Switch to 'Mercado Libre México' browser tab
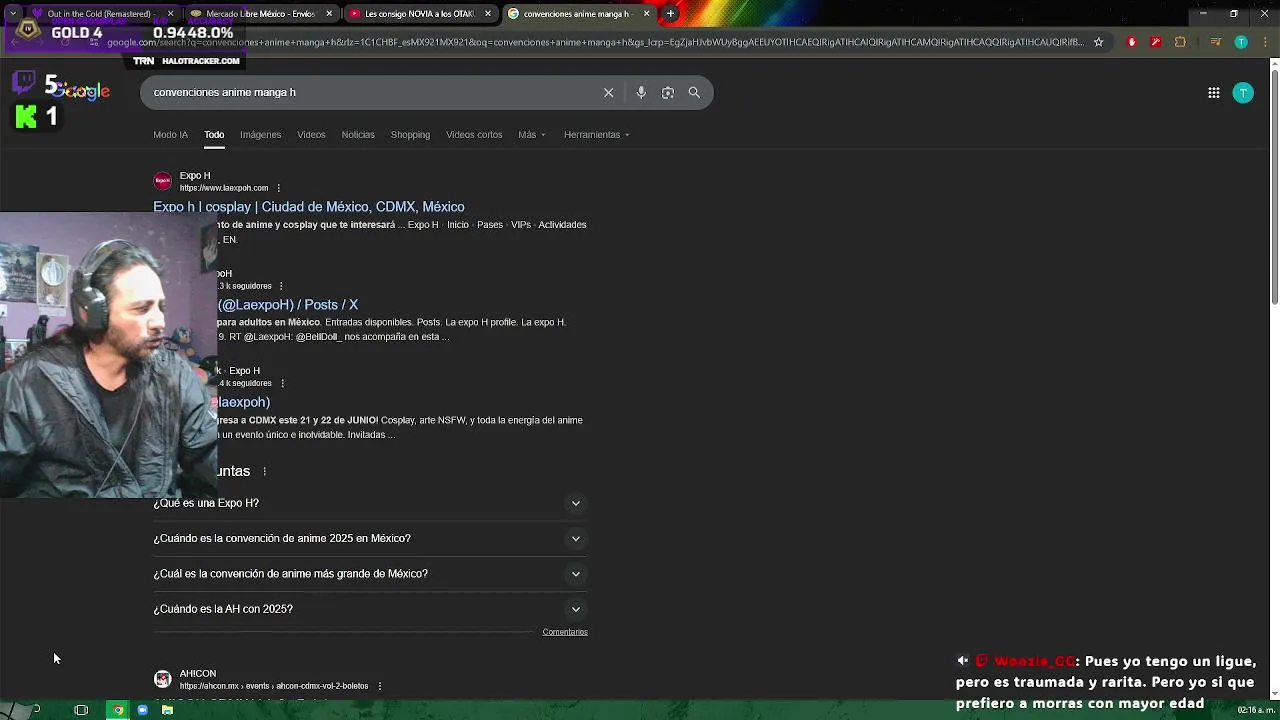Image resolution: width=1280 pixels, height=720 pixels. click(260, 14)
